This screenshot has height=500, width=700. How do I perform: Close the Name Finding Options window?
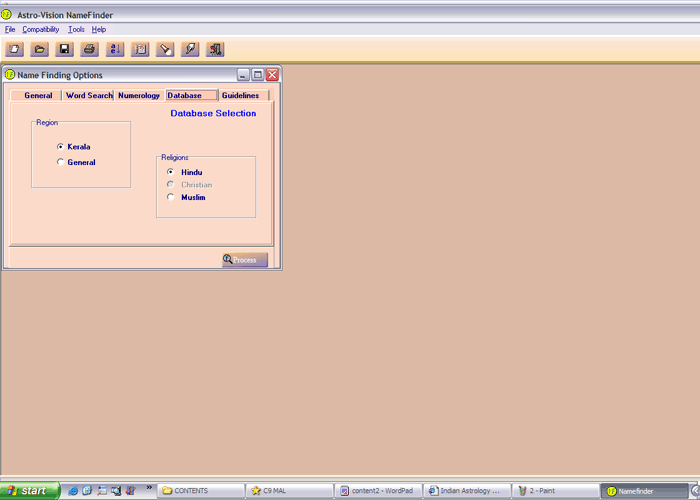272,75
